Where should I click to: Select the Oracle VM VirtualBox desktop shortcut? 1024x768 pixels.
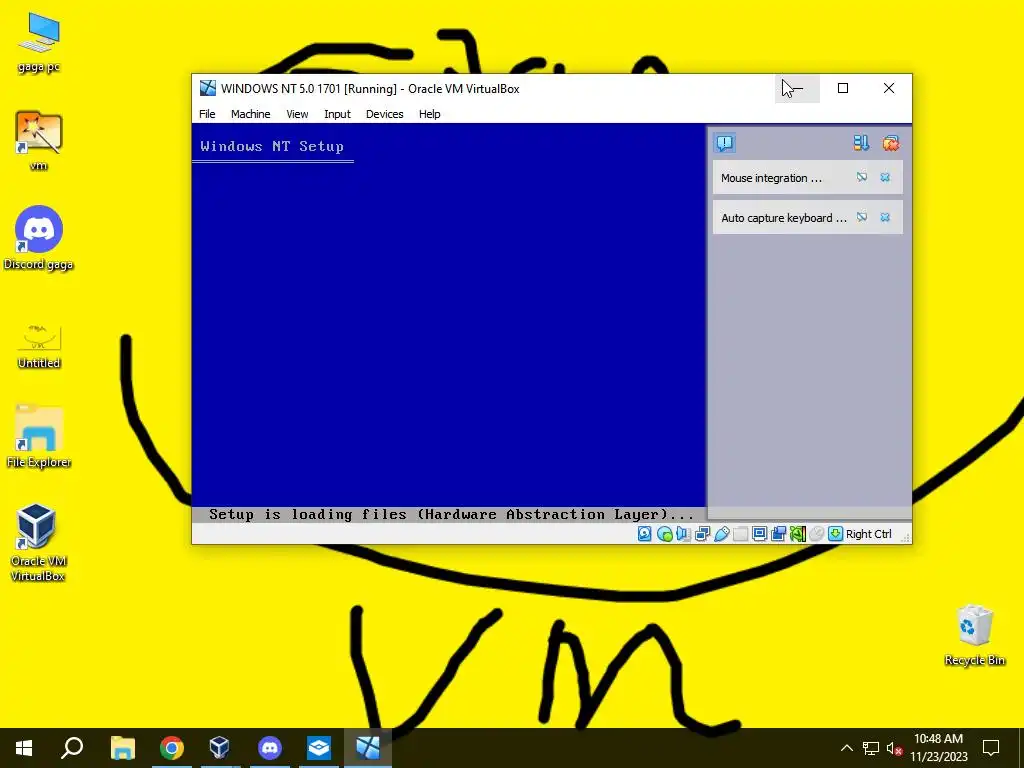pyautogui.click(x=38, y=542)
